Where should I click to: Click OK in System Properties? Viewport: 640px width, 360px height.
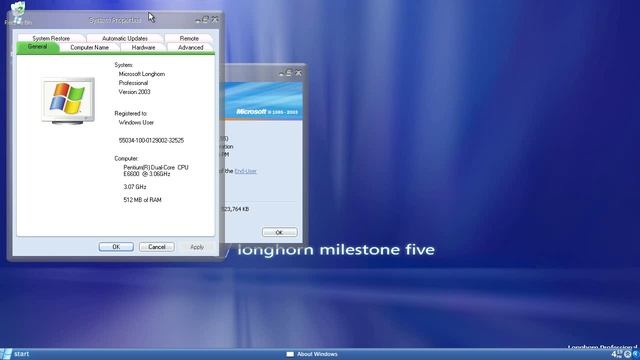click(116, 247)
